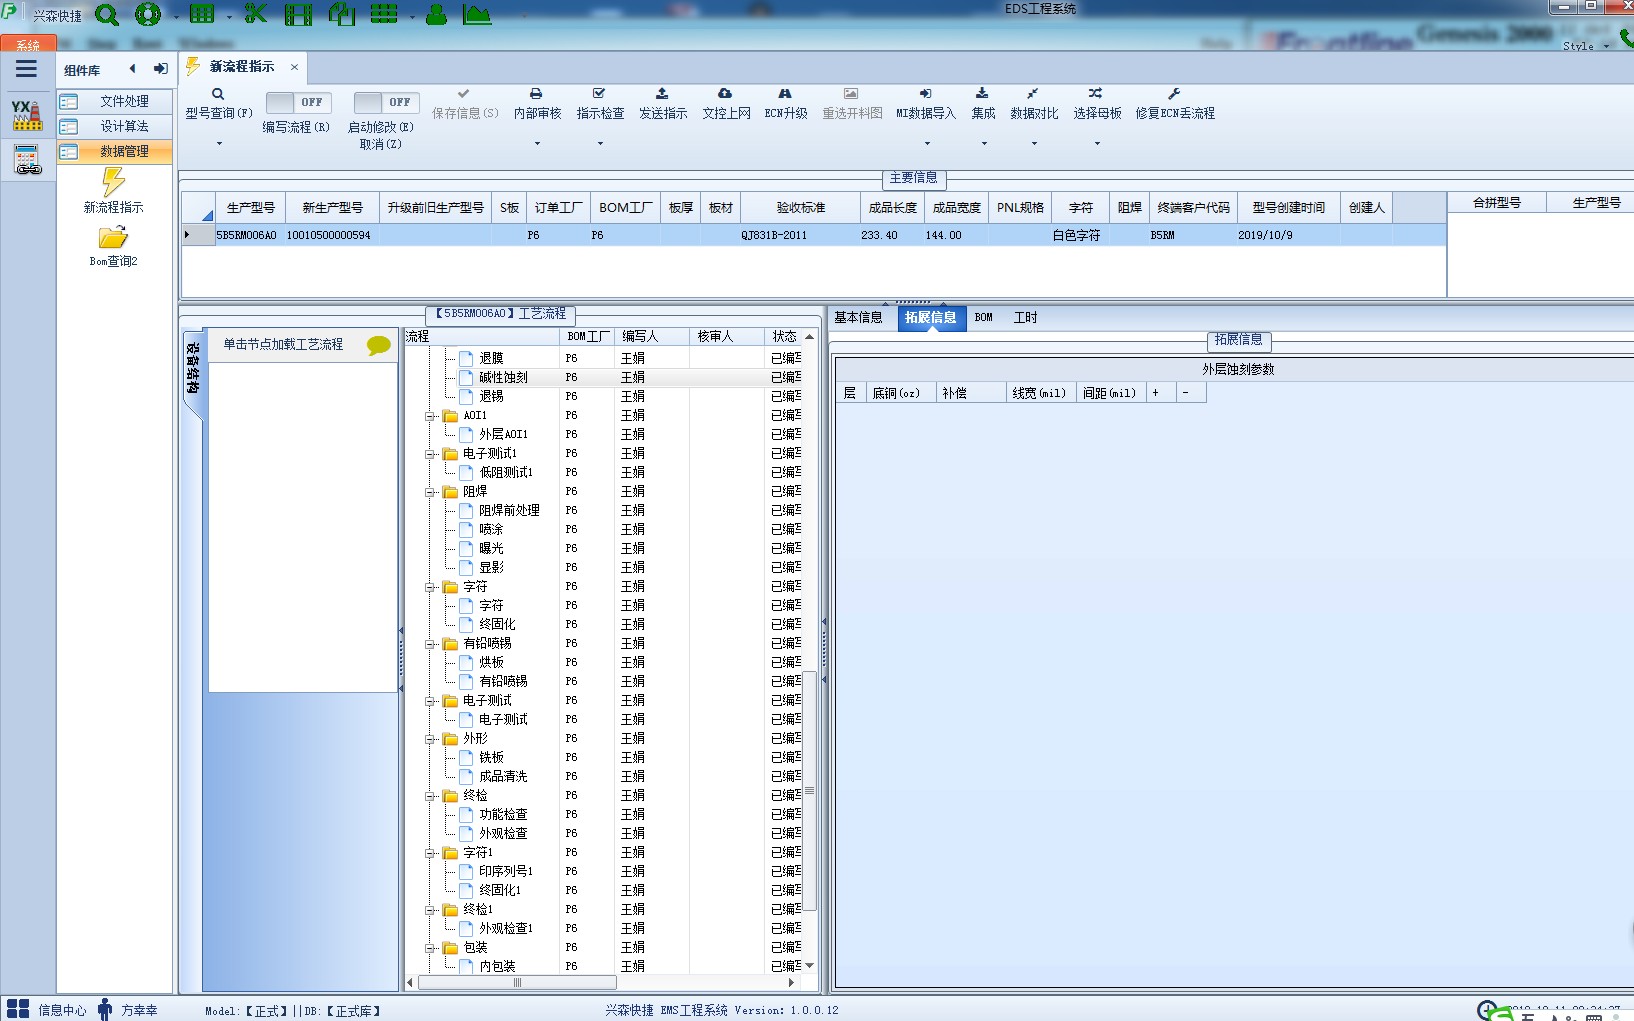Collapse the 外形 tree folder

430,739
